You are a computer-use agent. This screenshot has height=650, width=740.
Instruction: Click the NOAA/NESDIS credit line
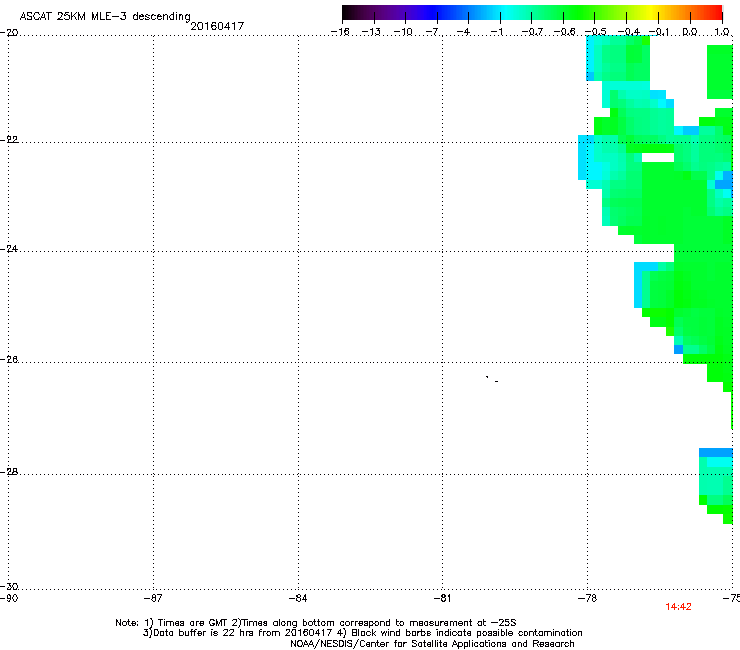(432, 644)
